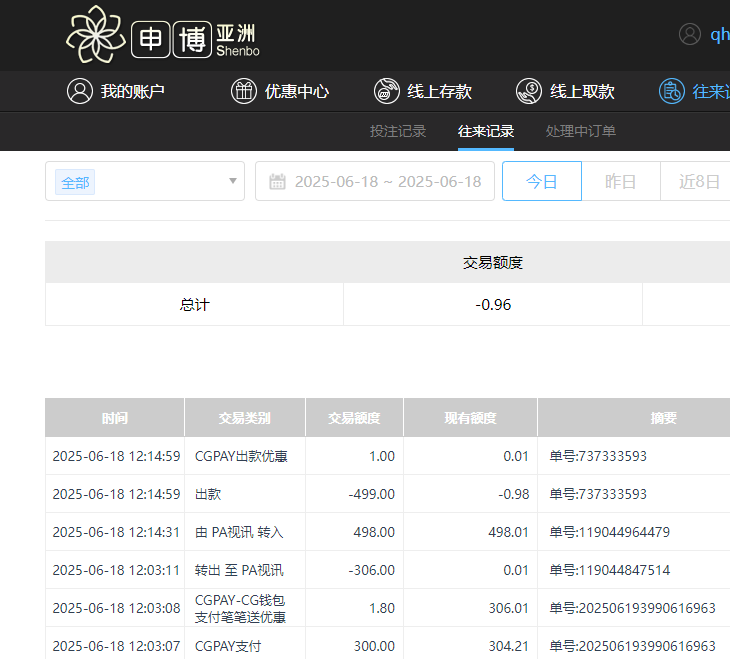Select the 今日 date filter
Screen dimensions: 730x659
tap(541, 181)
